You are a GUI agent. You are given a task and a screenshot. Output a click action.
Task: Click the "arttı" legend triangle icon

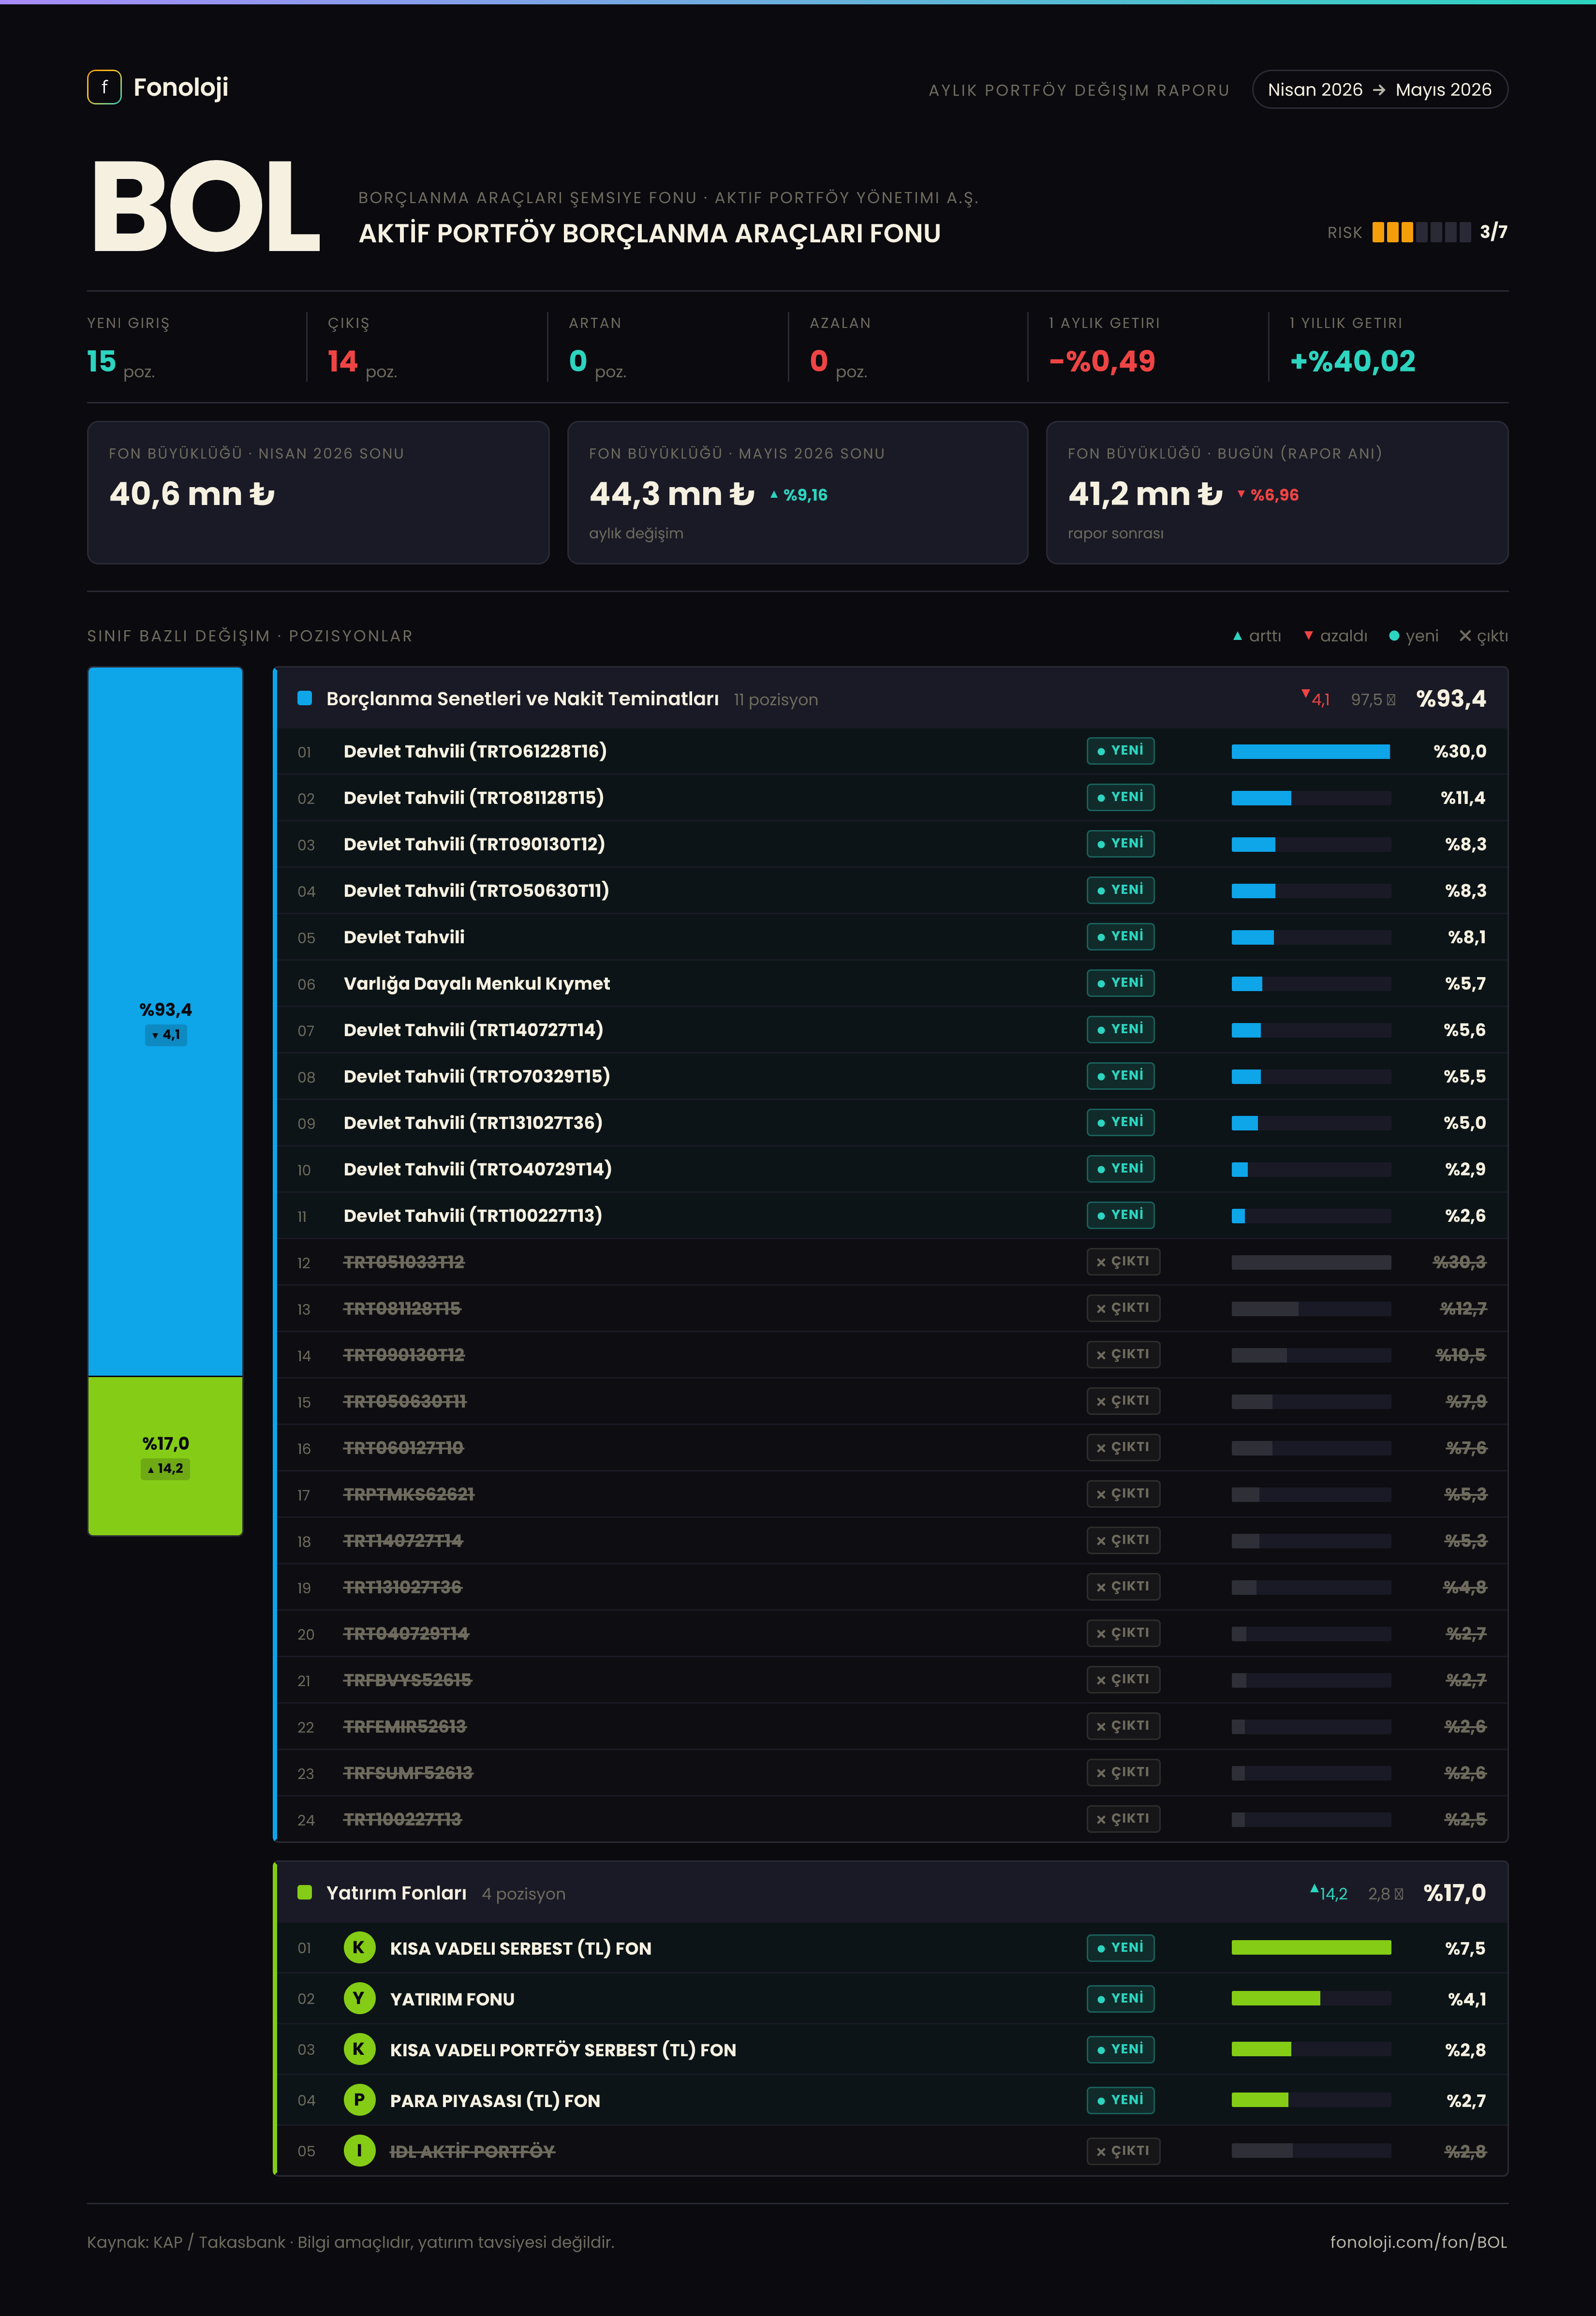[x=1237, y=636]
